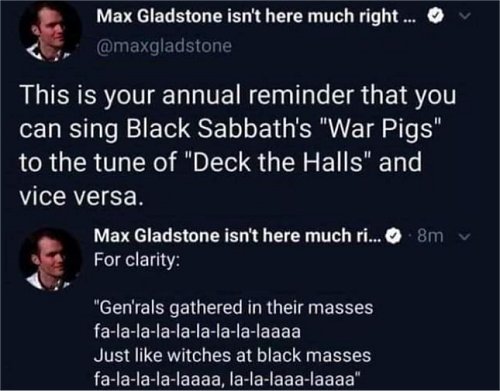
Task: Click the first fa-la-la lyric line ending in "laaaa"
Action: tap(197, 332)
